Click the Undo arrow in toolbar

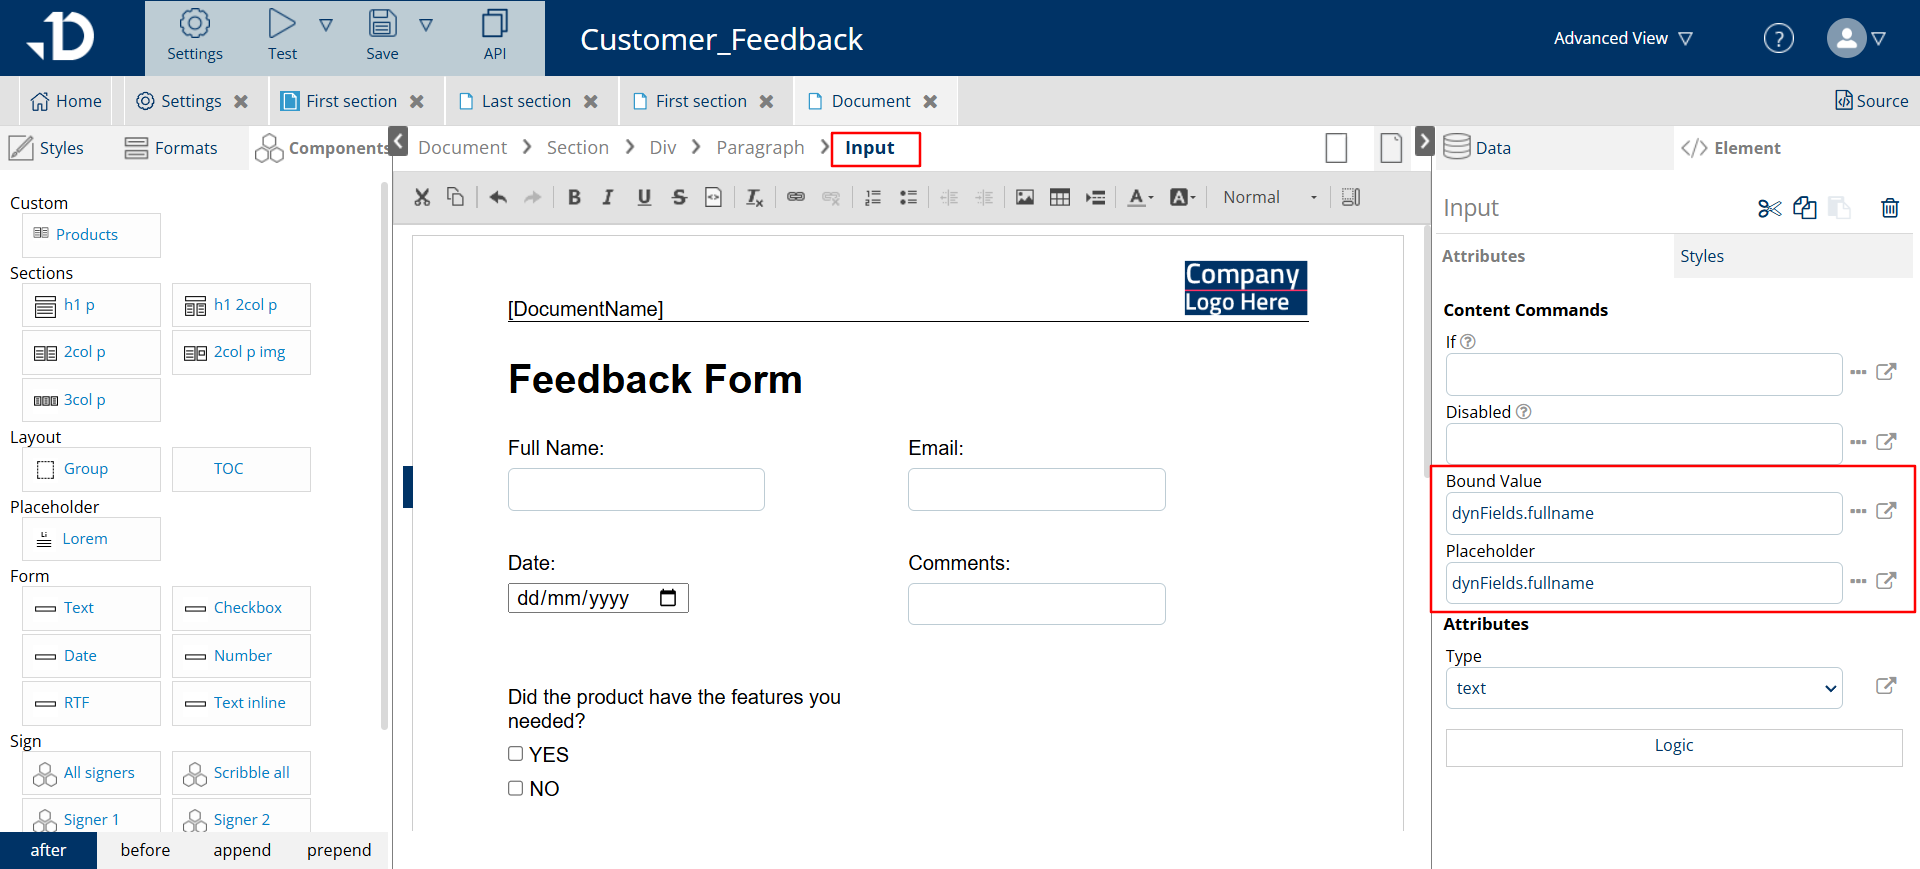[x=498, y=198]
